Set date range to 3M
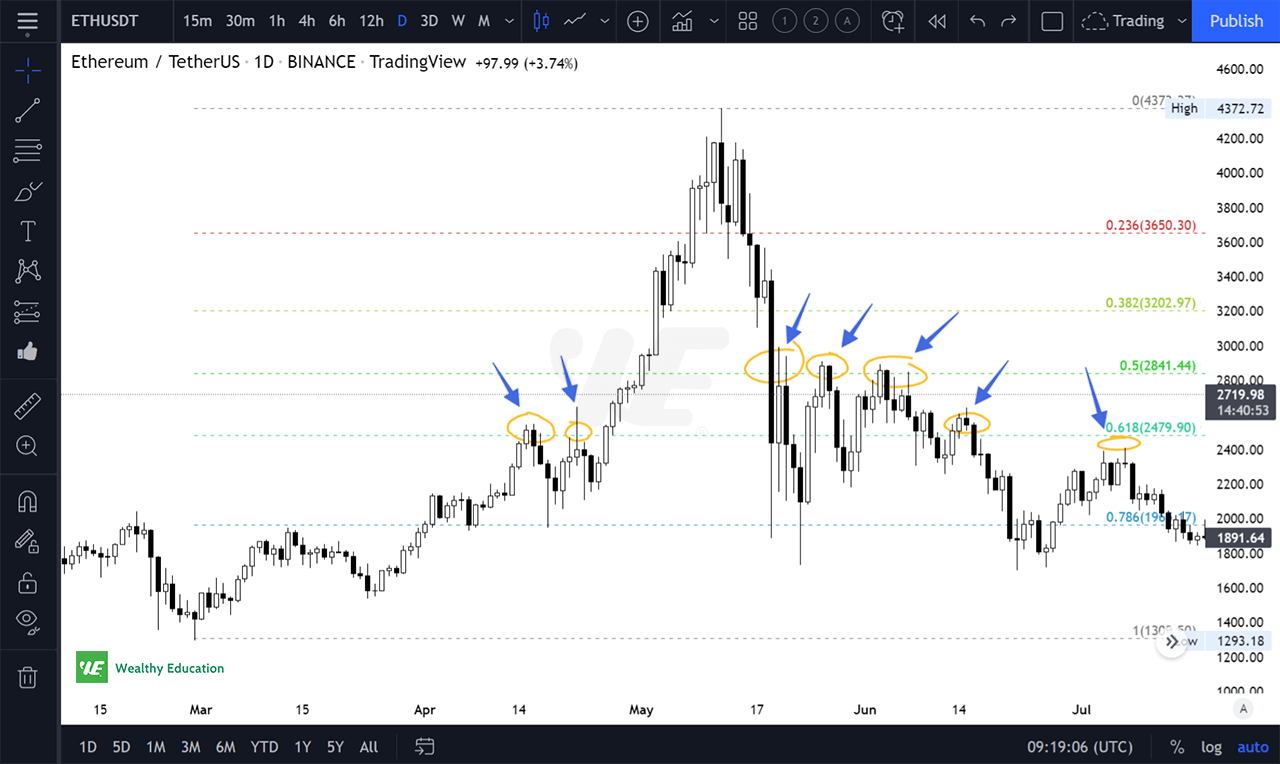Viewport: 1280px width, 764px height. 190,746
